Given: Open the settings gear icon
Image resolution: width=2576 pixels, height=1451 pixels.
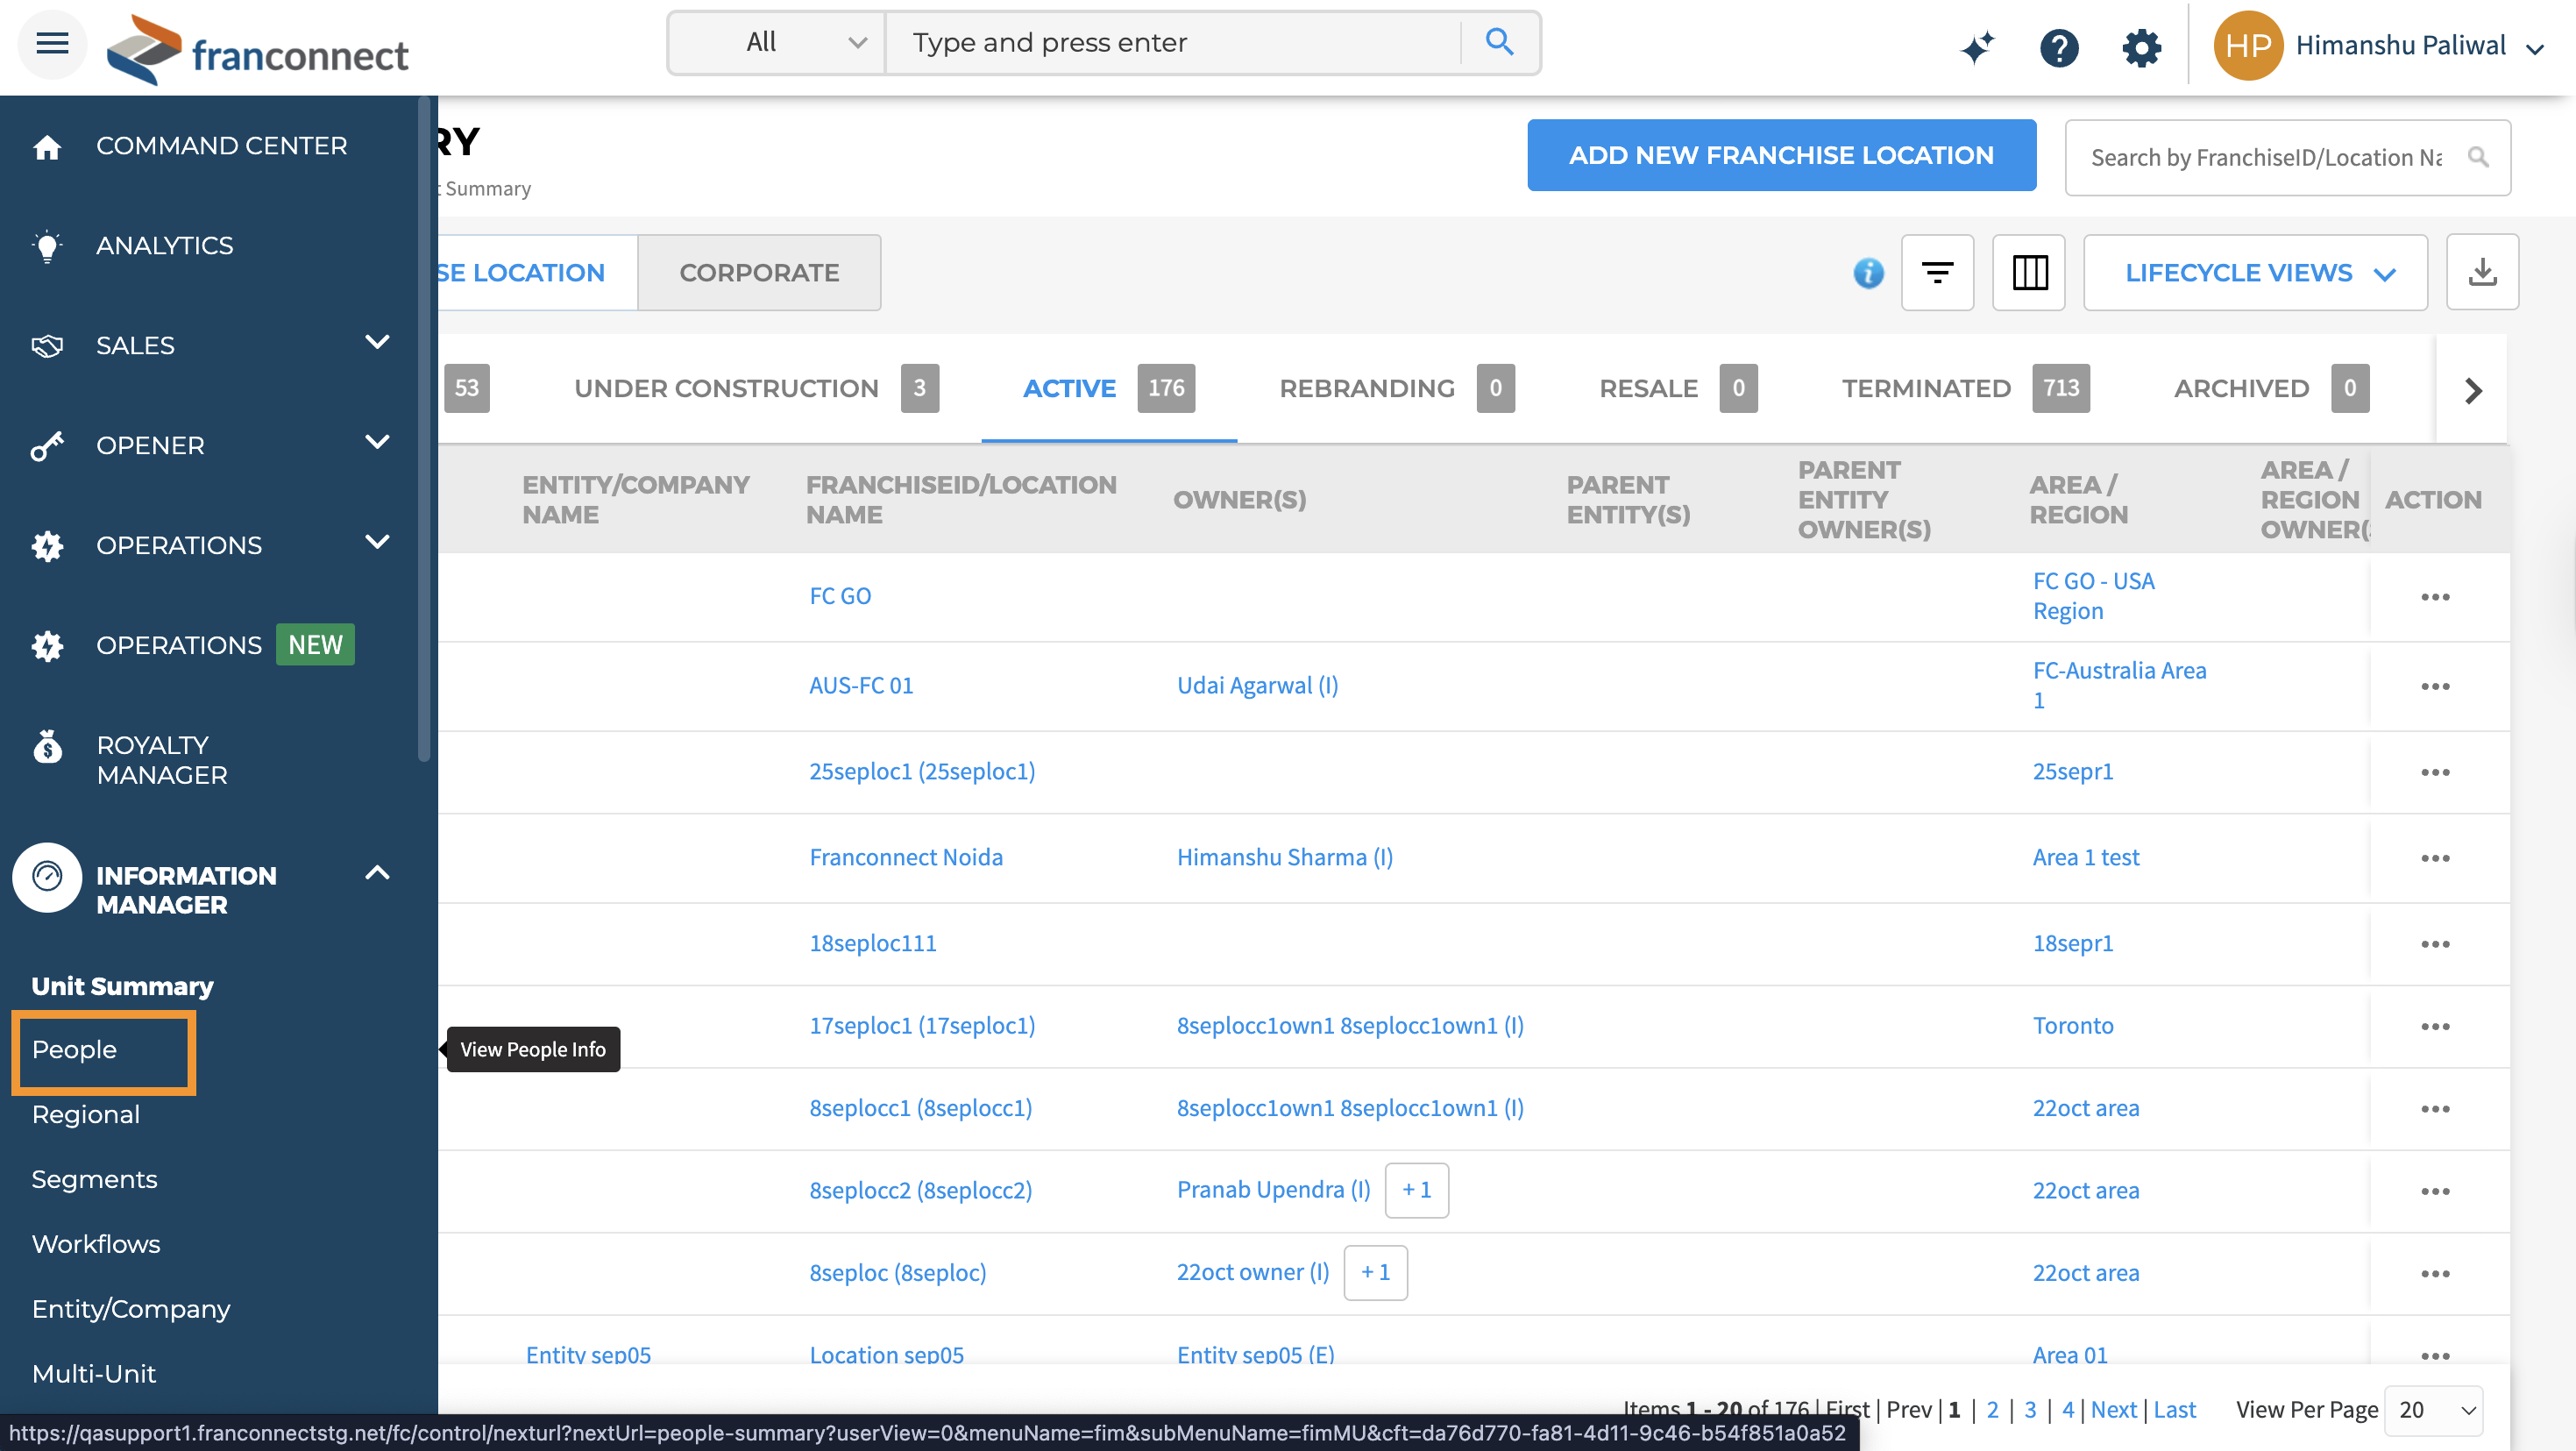Looking at the screenshot, I should pyautogui.click(x=2141, y=47).
